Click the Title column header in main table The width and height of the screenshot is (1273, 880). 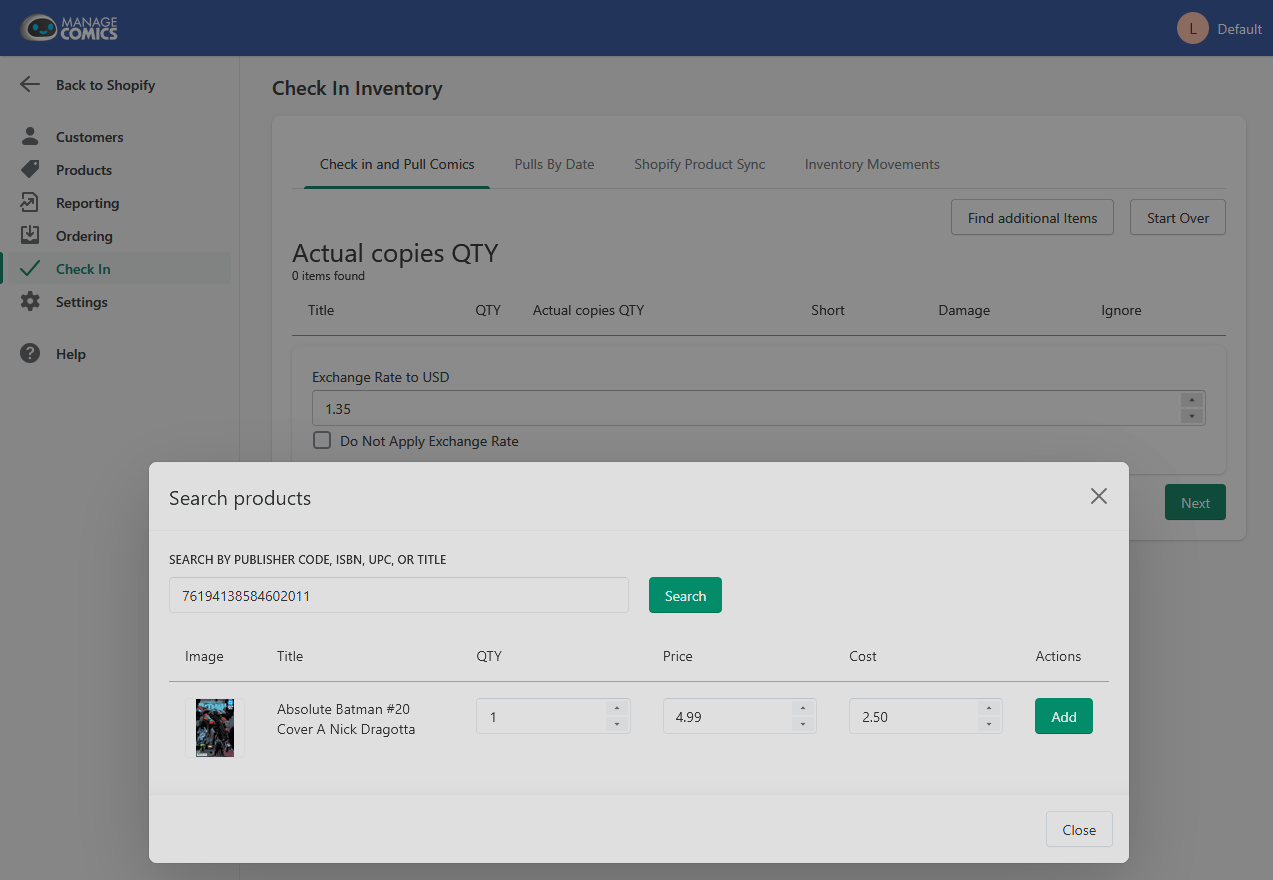[321, 310]
